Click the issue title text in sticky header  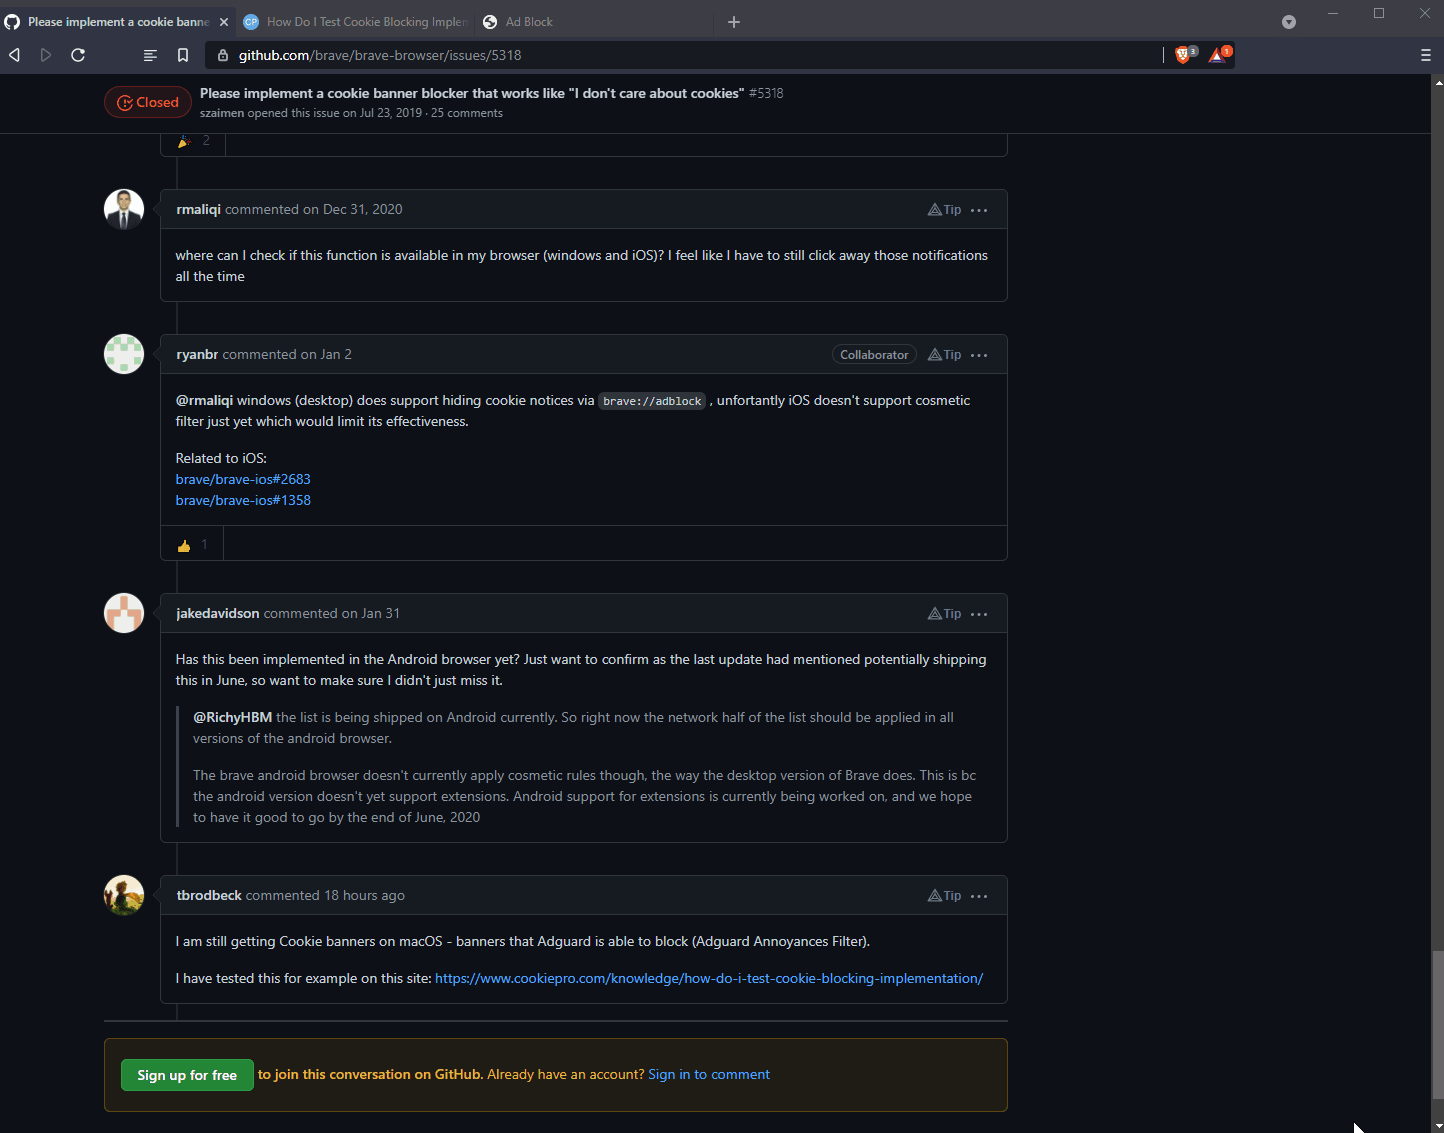point(471,93)
